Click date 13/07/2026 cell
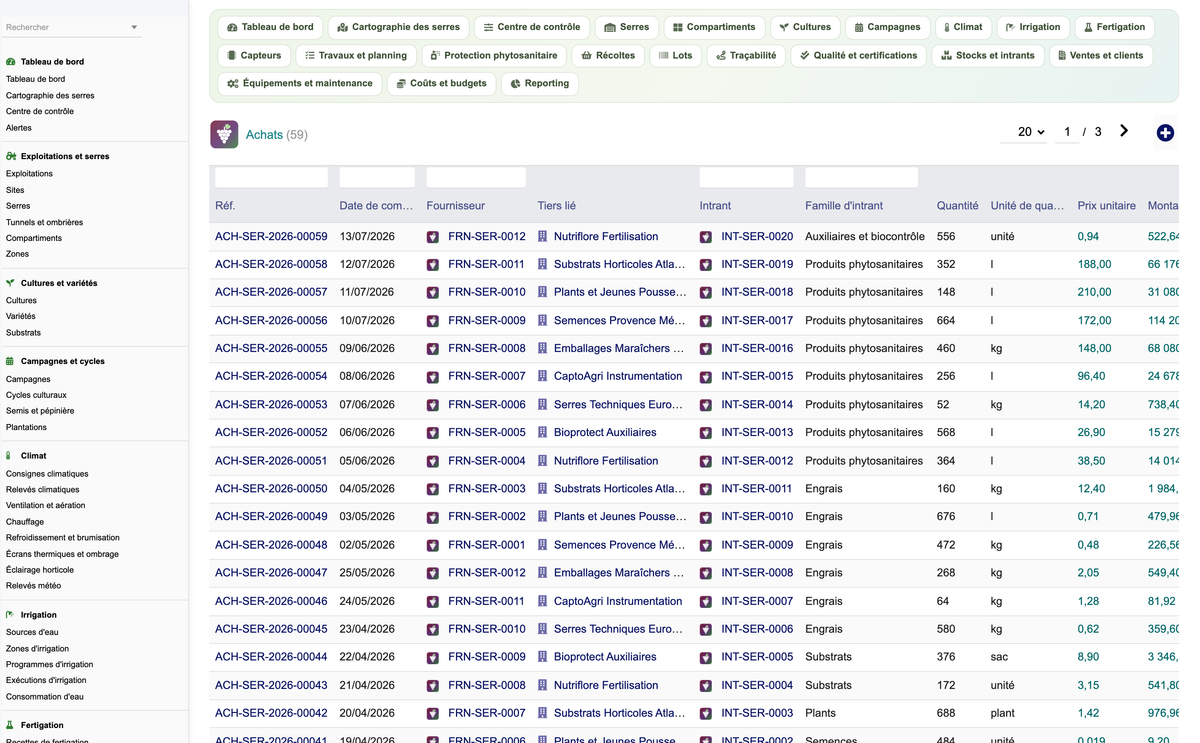Screen dimensions: 1200x743 (367, 237)
